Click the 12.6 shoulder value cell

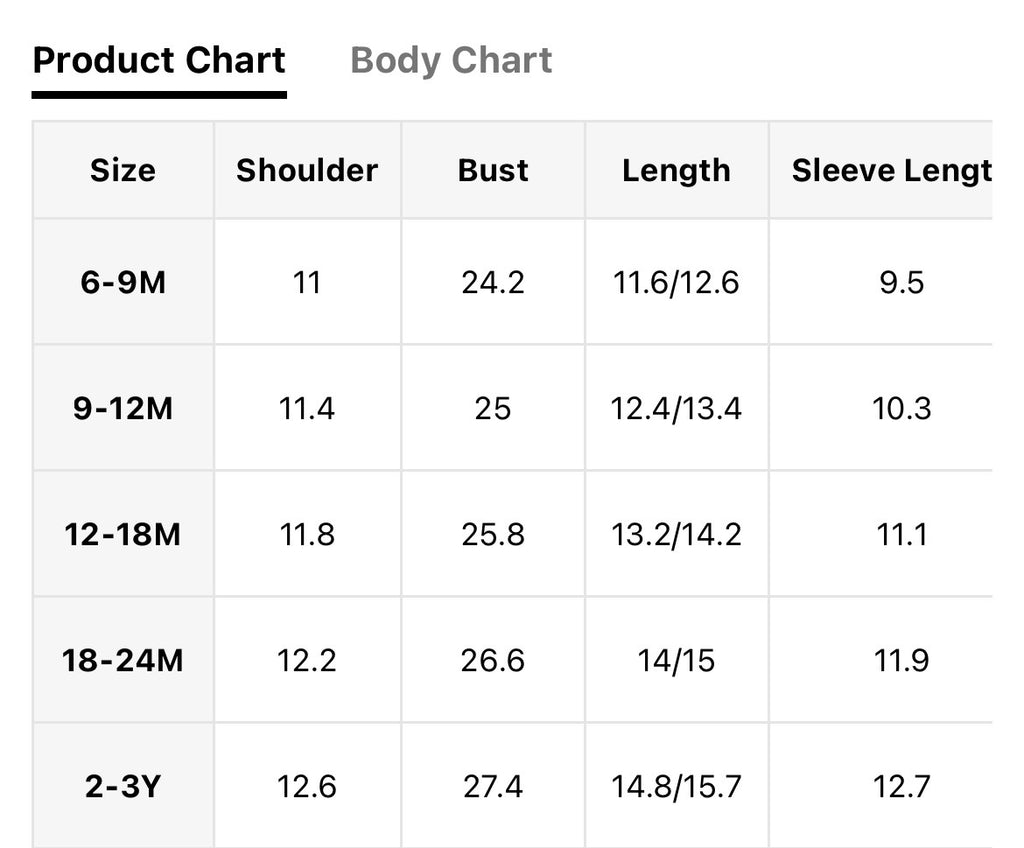point(307,786)
